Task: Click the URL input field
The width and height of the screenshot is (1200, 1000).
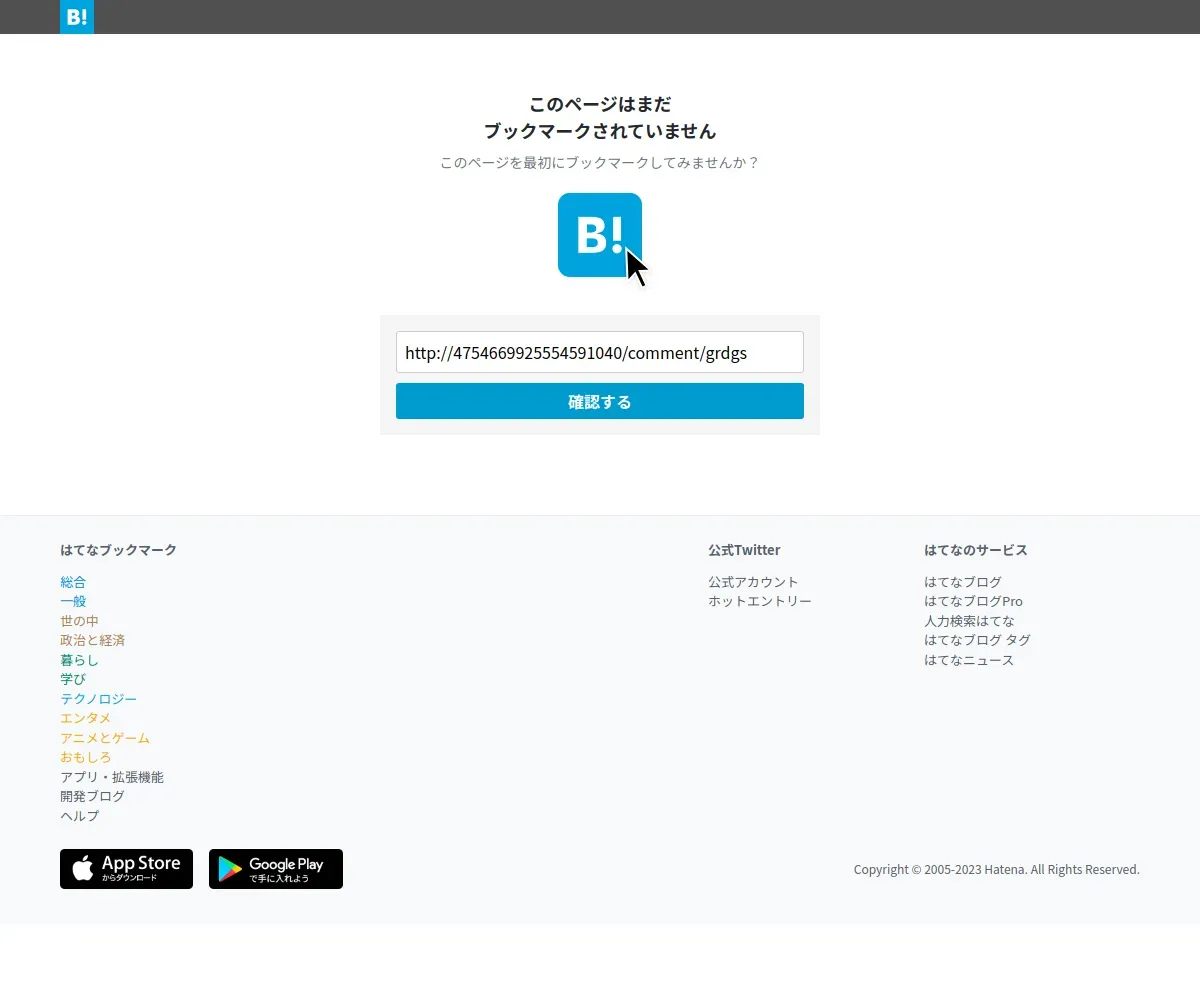Action: [600, 352]
